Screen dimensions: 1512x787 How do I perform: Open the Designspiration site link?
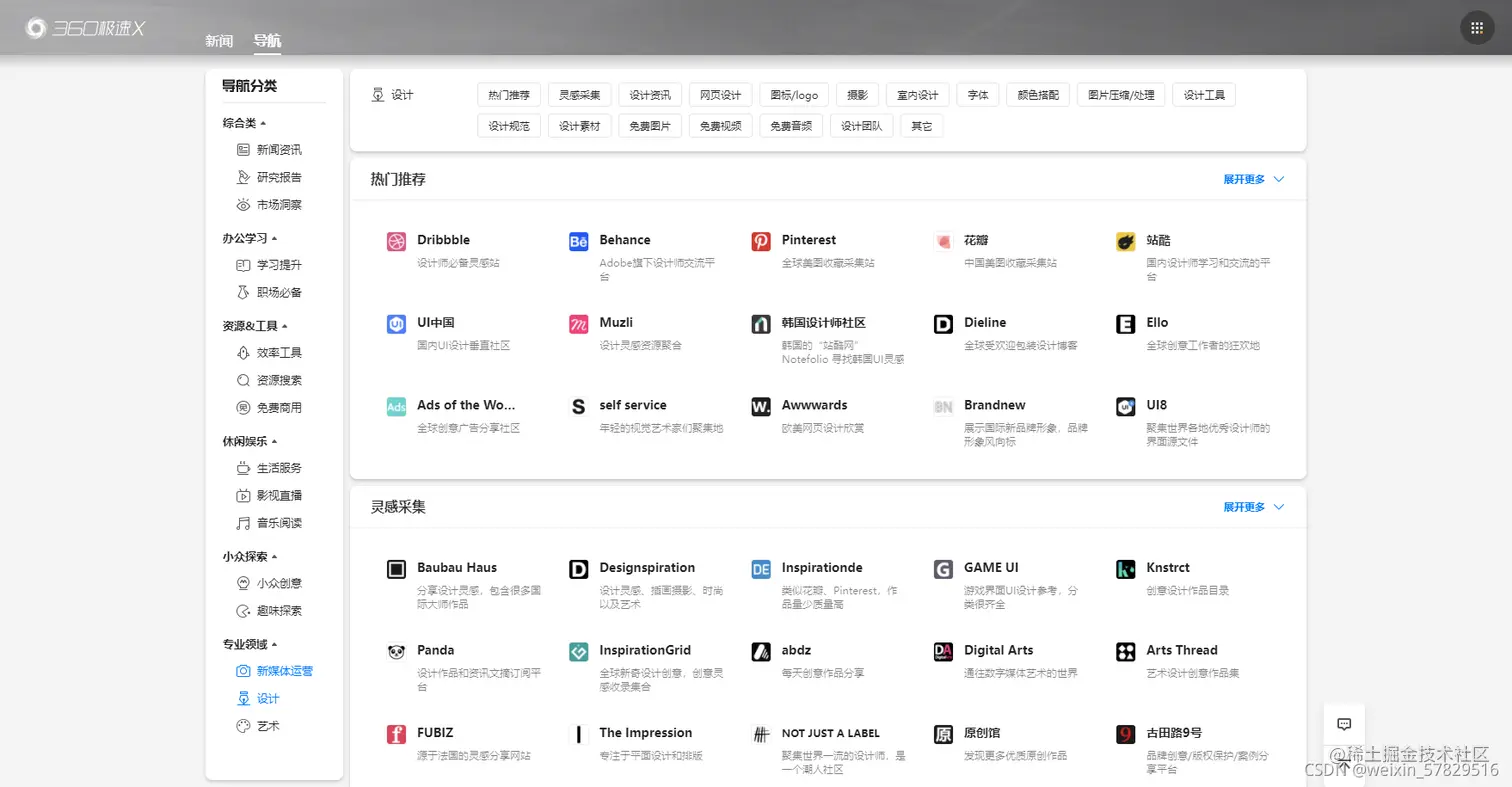pyautogui.click(x=647, y=567)
